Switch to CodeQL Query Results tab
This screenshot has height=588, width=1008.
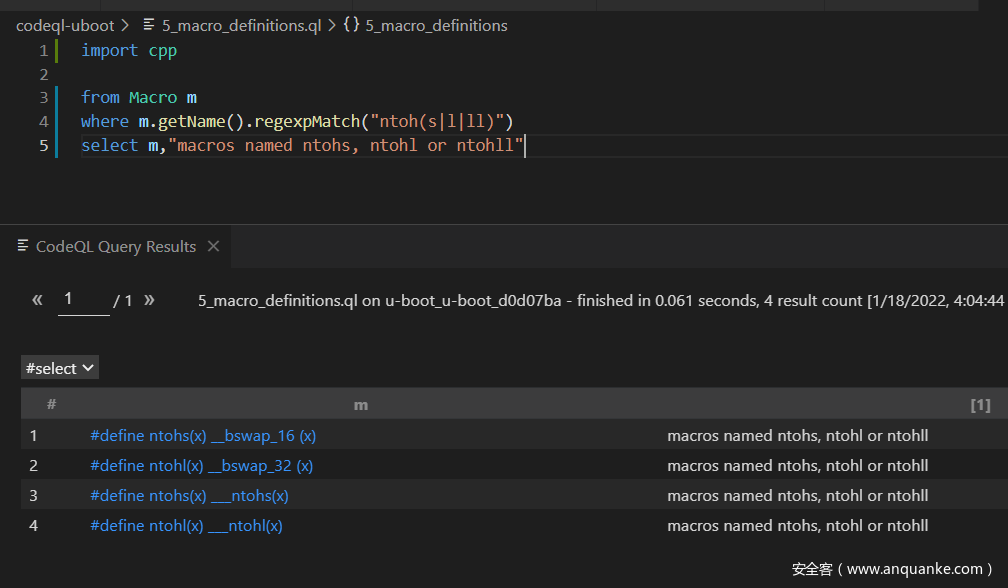(115, 247)
